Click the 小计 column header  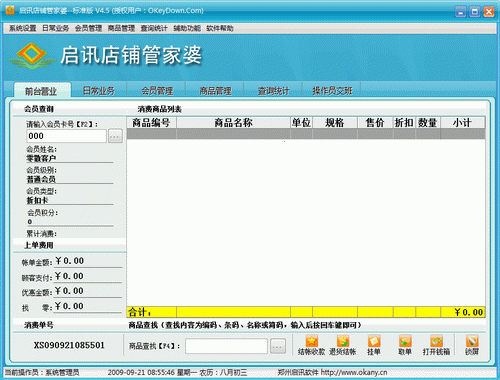point(463,123)
